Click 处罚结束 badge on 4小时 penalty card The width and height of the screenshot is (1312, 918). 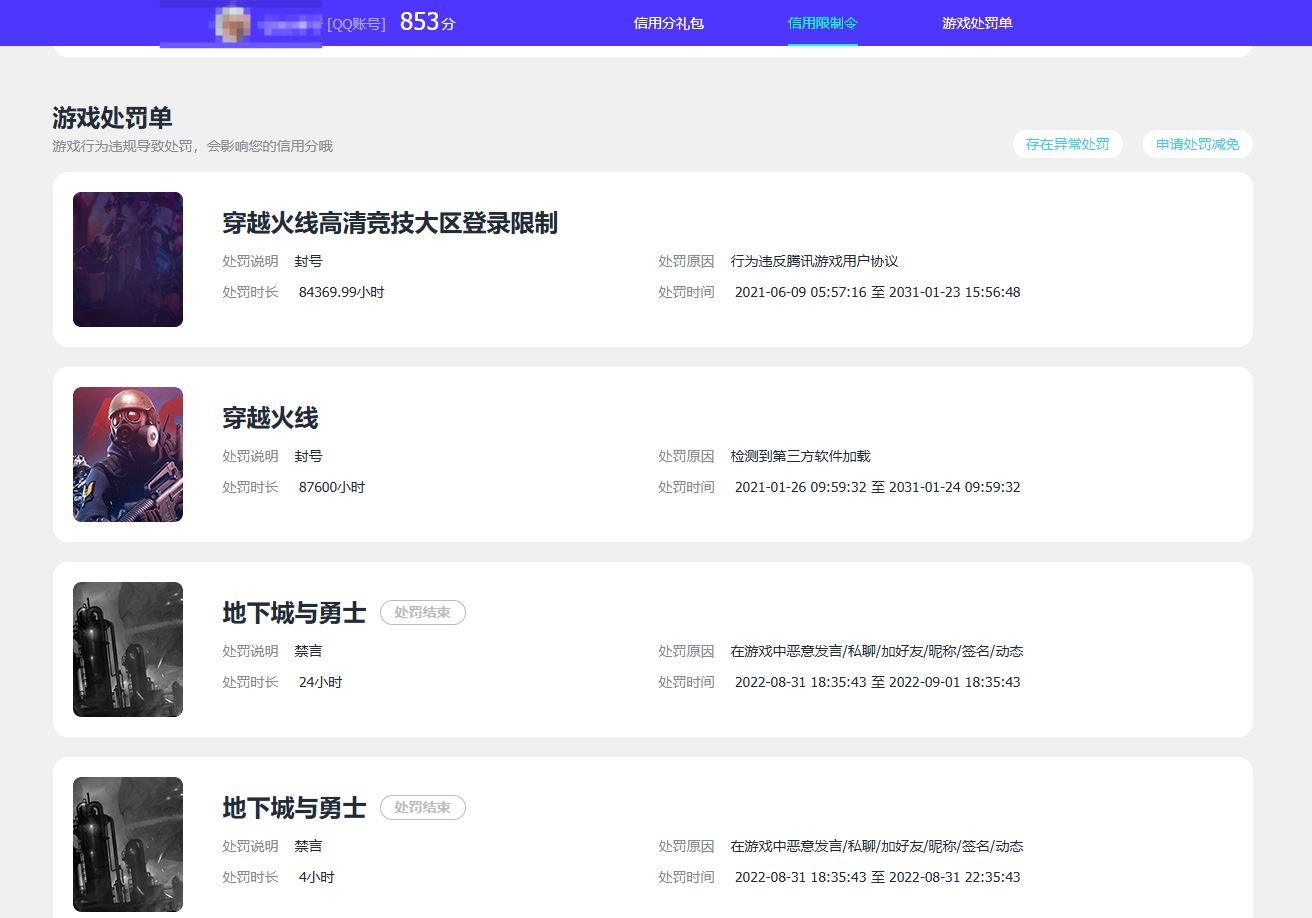click(x=423, y=808)
